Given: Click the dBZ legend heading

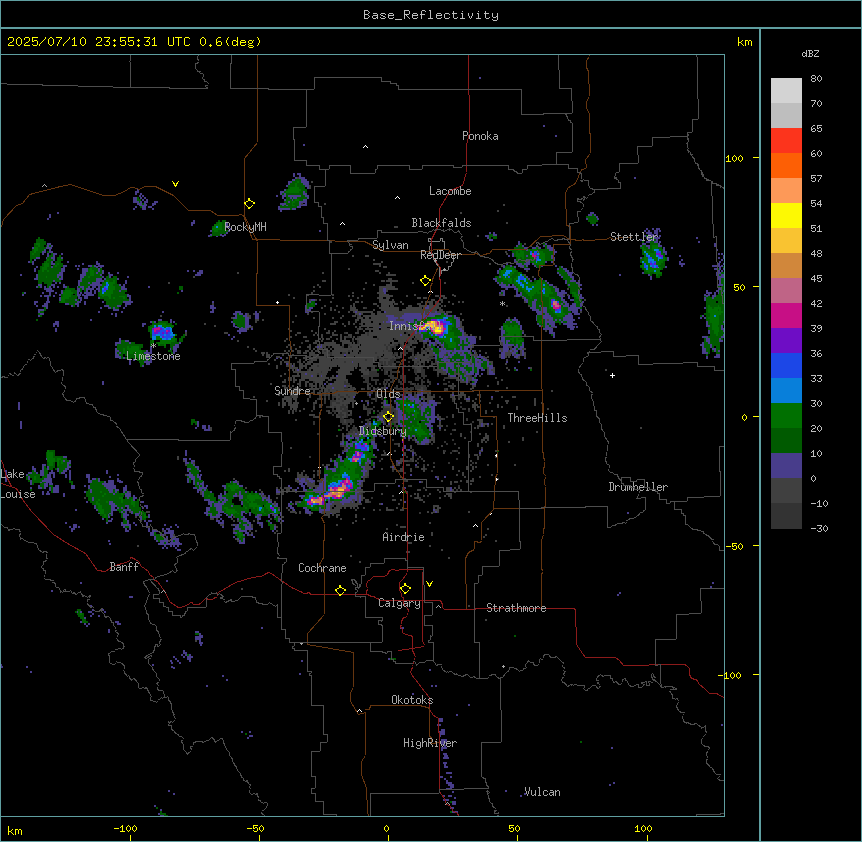Looking at the screenshot, I should [810, 53].
